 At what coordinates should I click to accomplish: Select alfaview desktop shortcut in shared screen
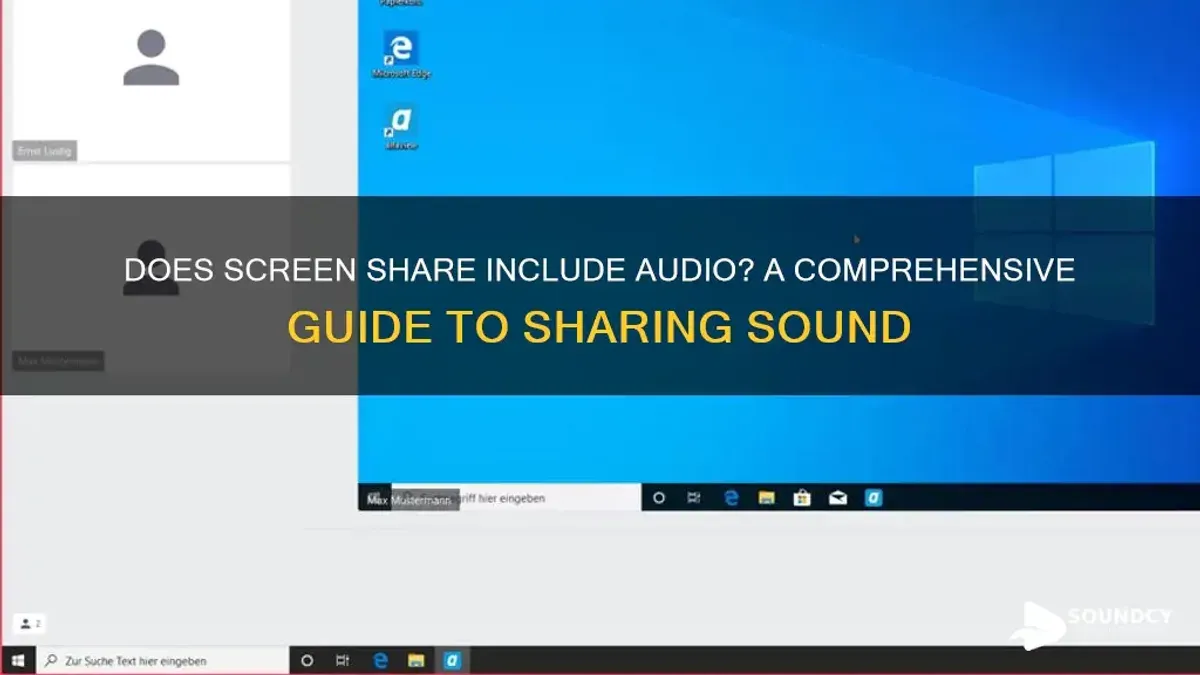click(x=401, y=128)
